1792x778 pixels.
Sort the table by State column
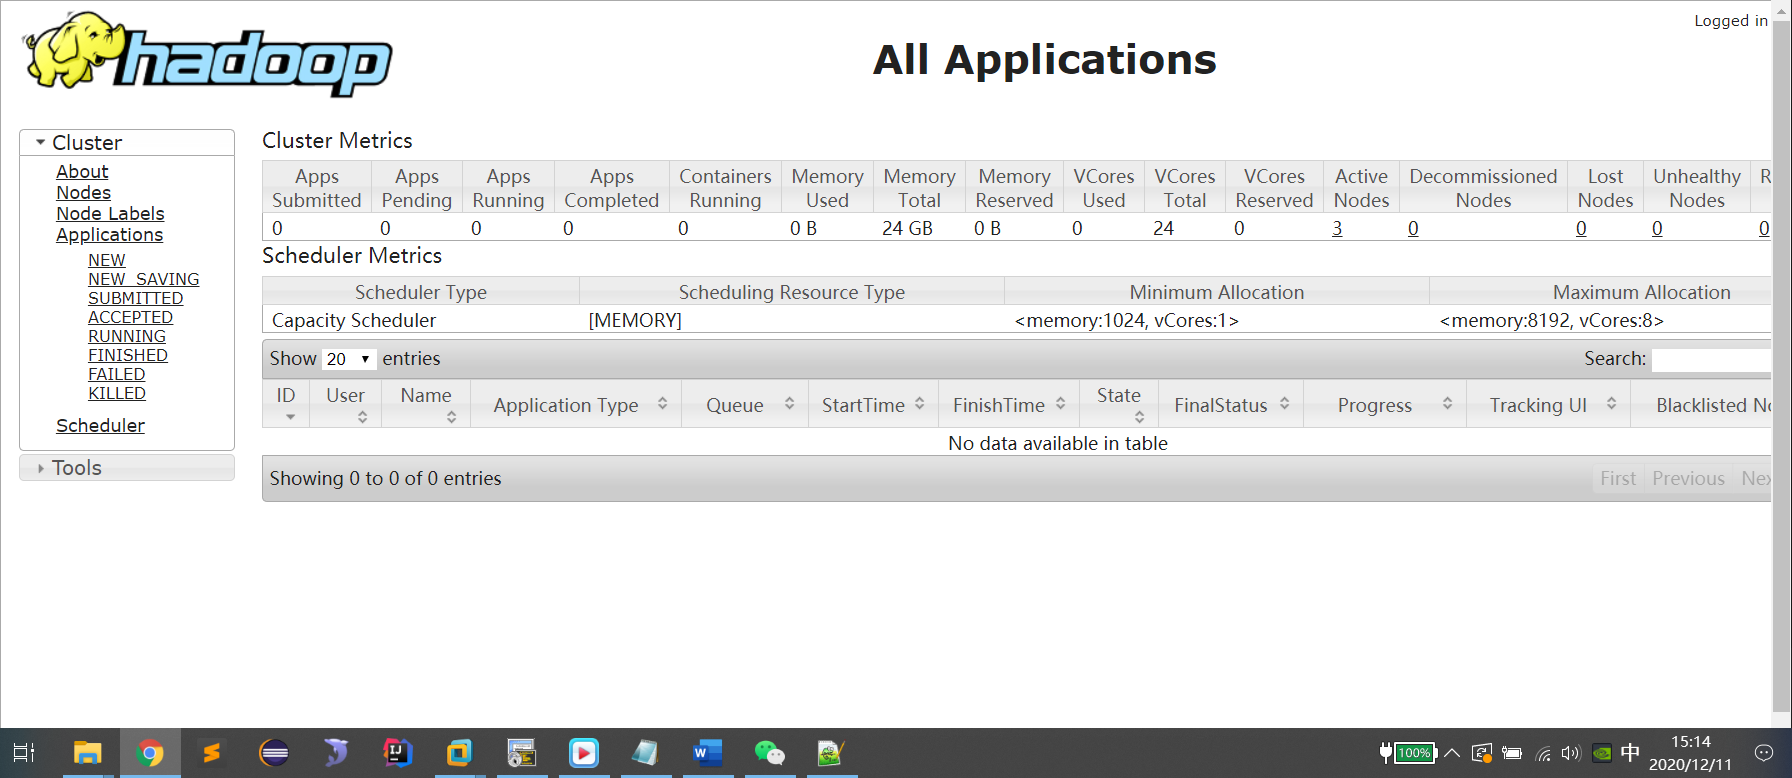tap(1119, 403)
